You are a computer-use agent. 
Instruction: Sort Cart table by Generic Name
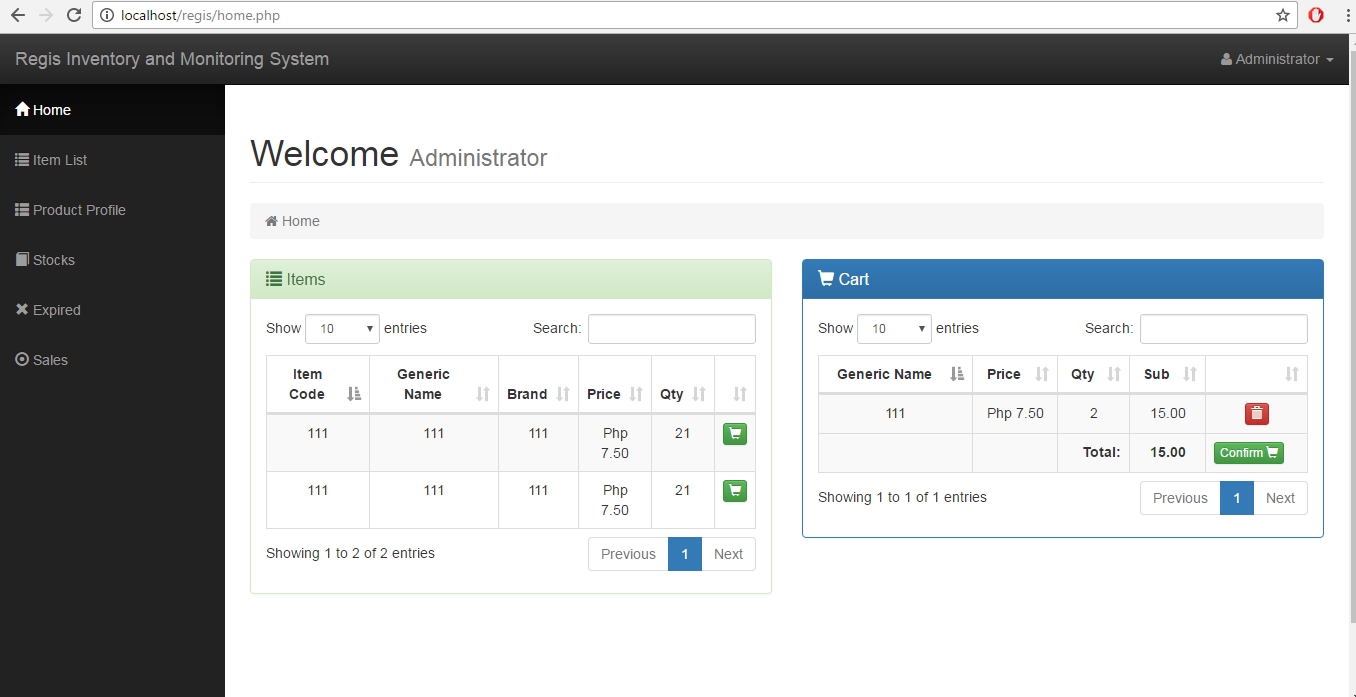tap(895, 374)
